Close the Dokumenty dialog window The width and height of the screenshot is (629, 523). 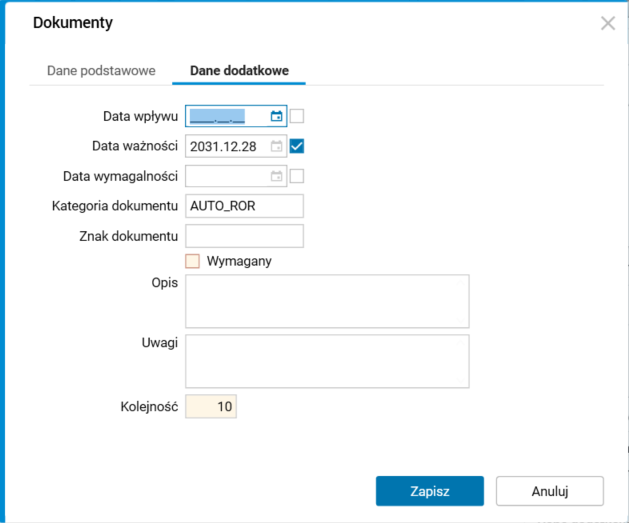pos(608,23)
